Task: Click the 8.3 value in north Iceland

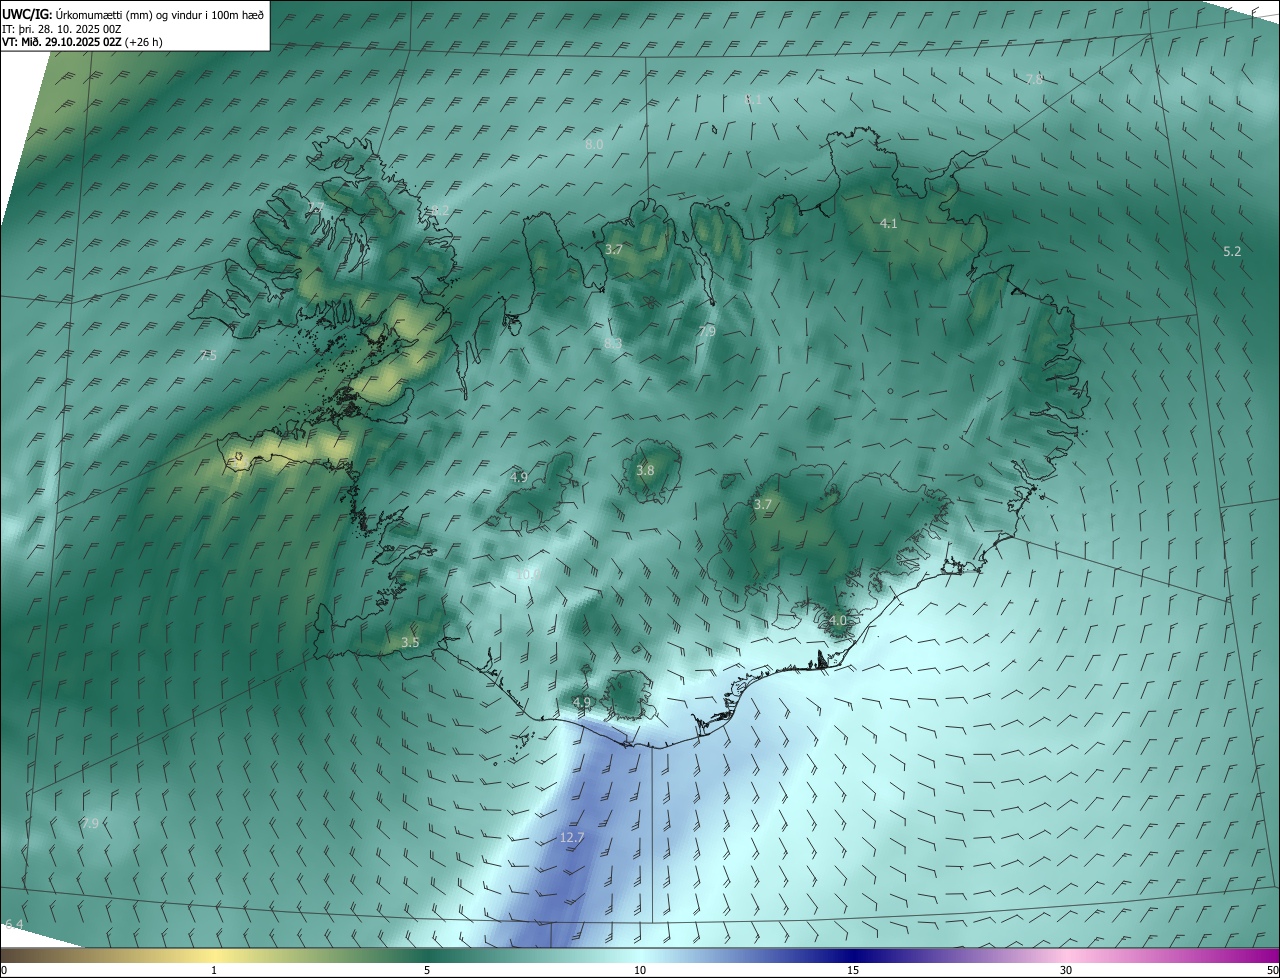Action: (x=613, y=343)
